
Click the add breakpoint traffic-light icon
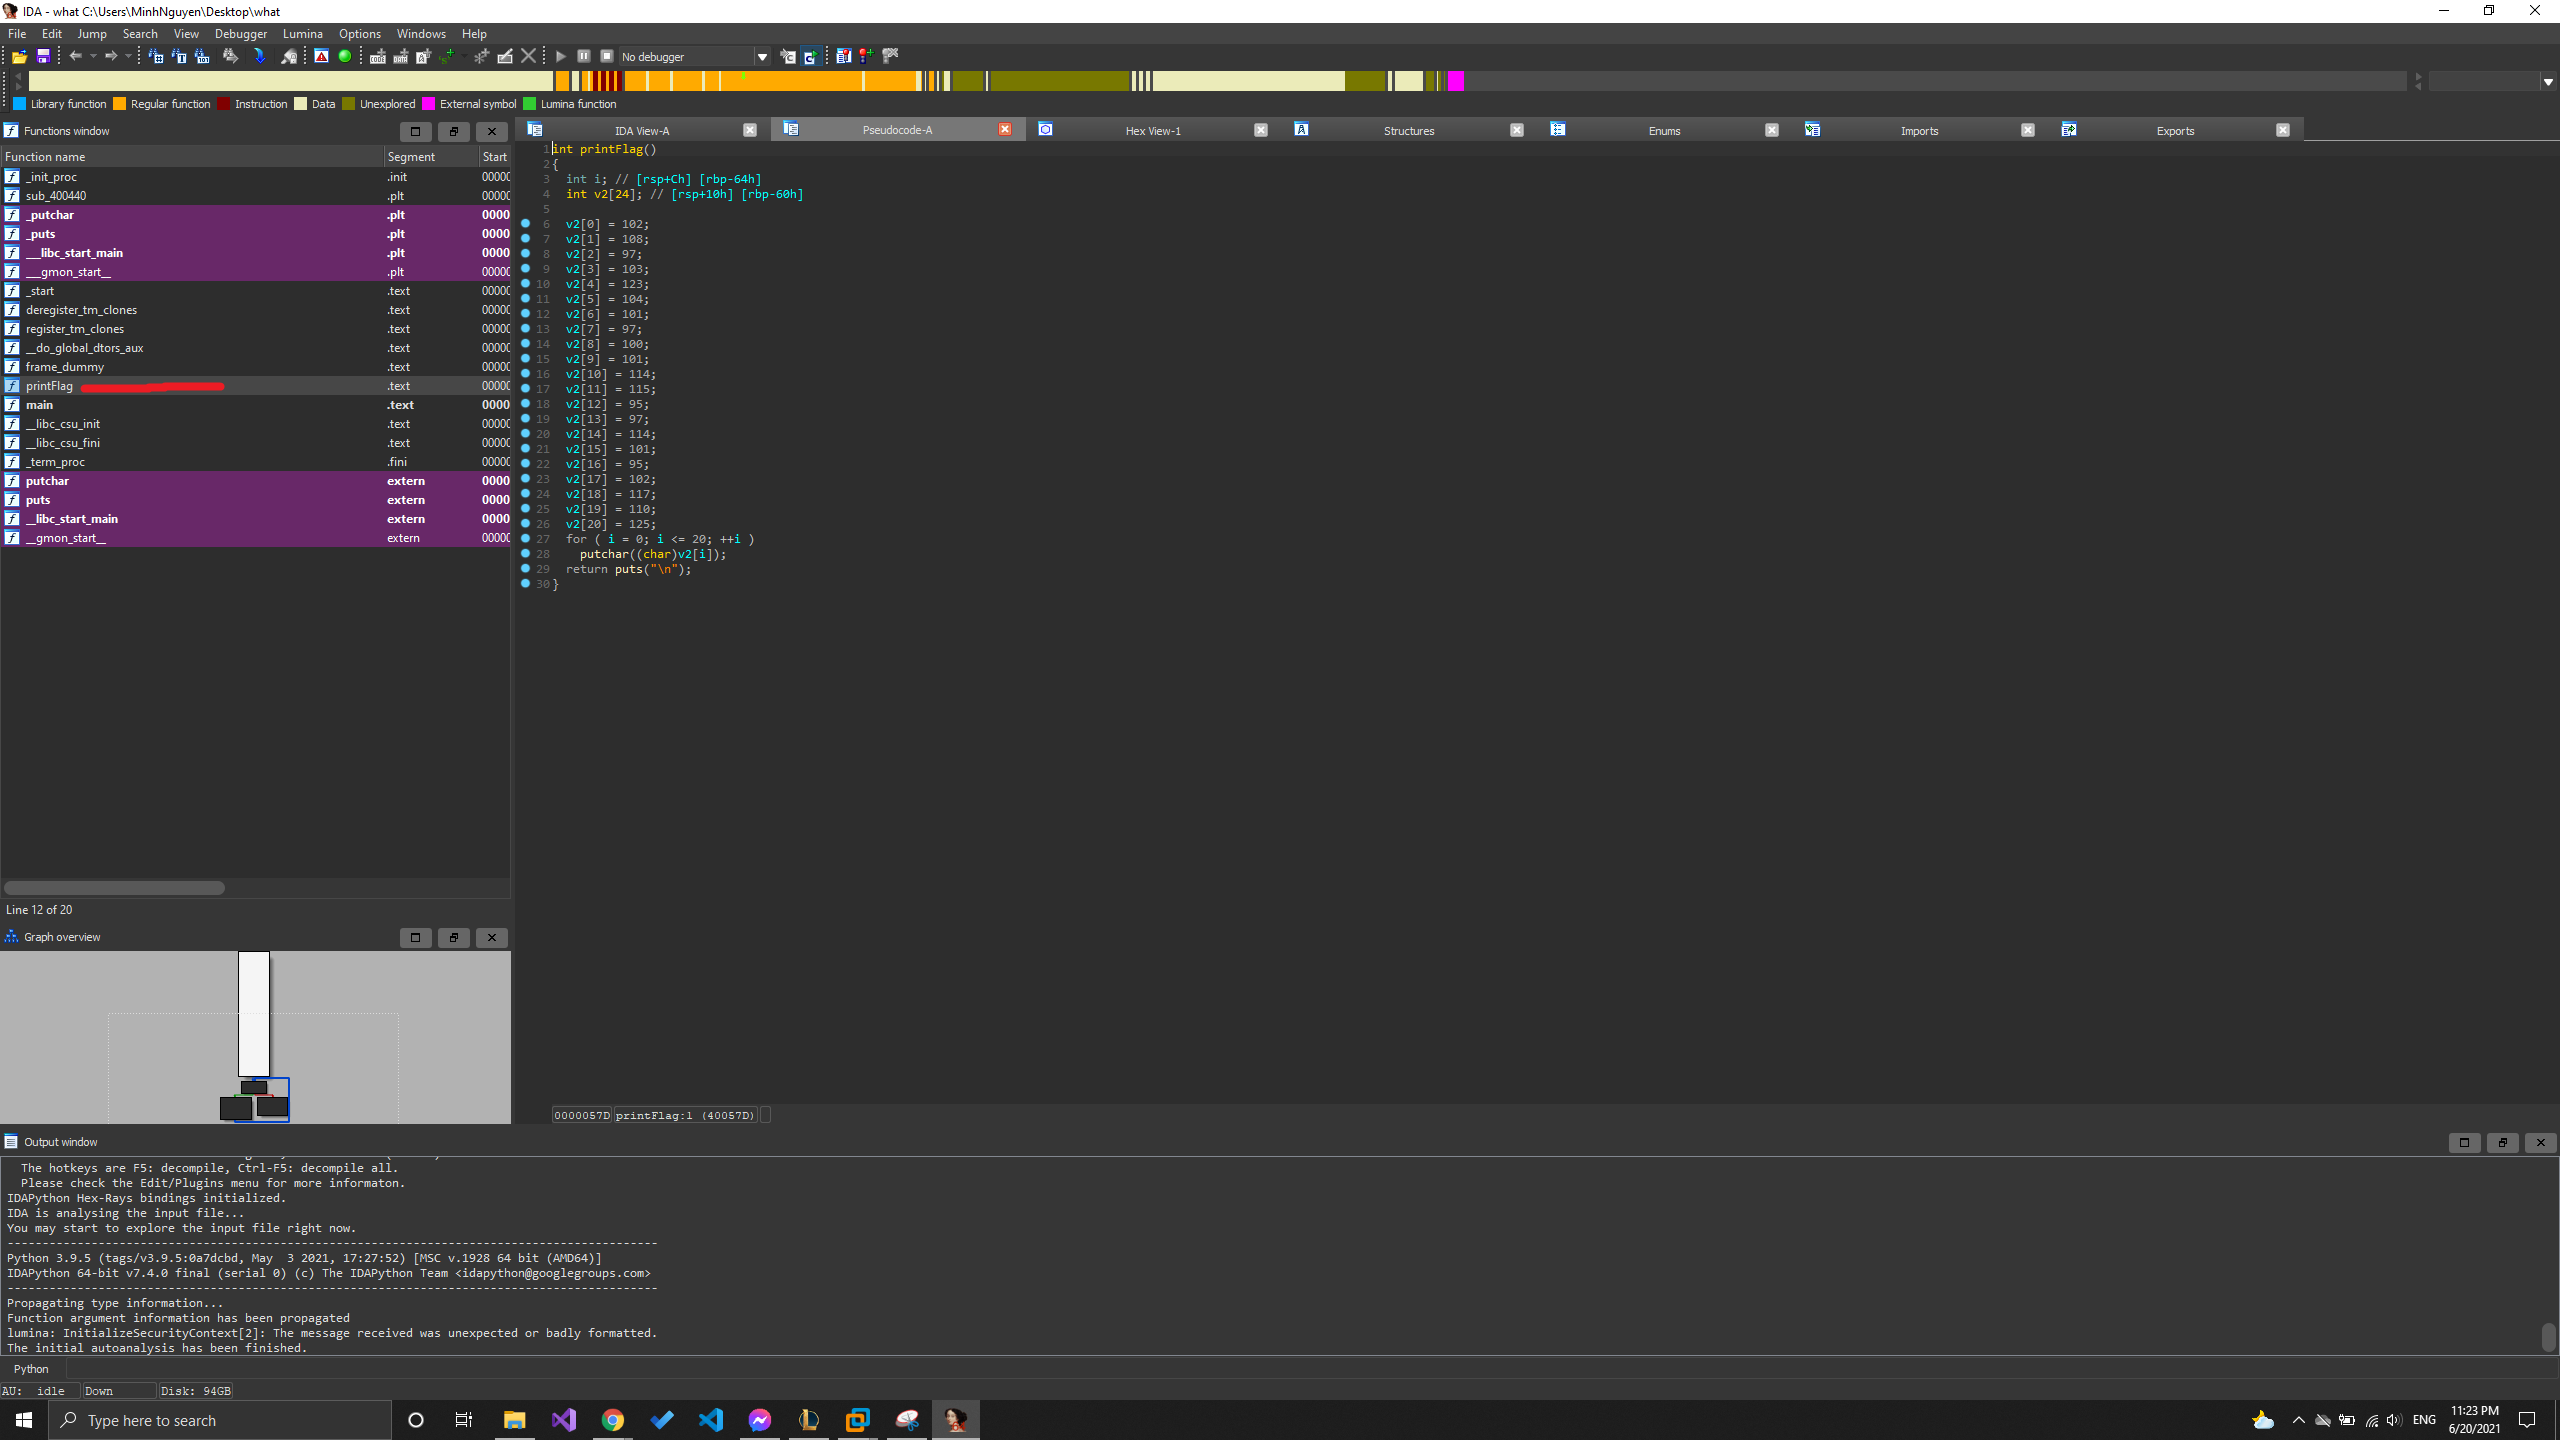[x=866, y=57]
